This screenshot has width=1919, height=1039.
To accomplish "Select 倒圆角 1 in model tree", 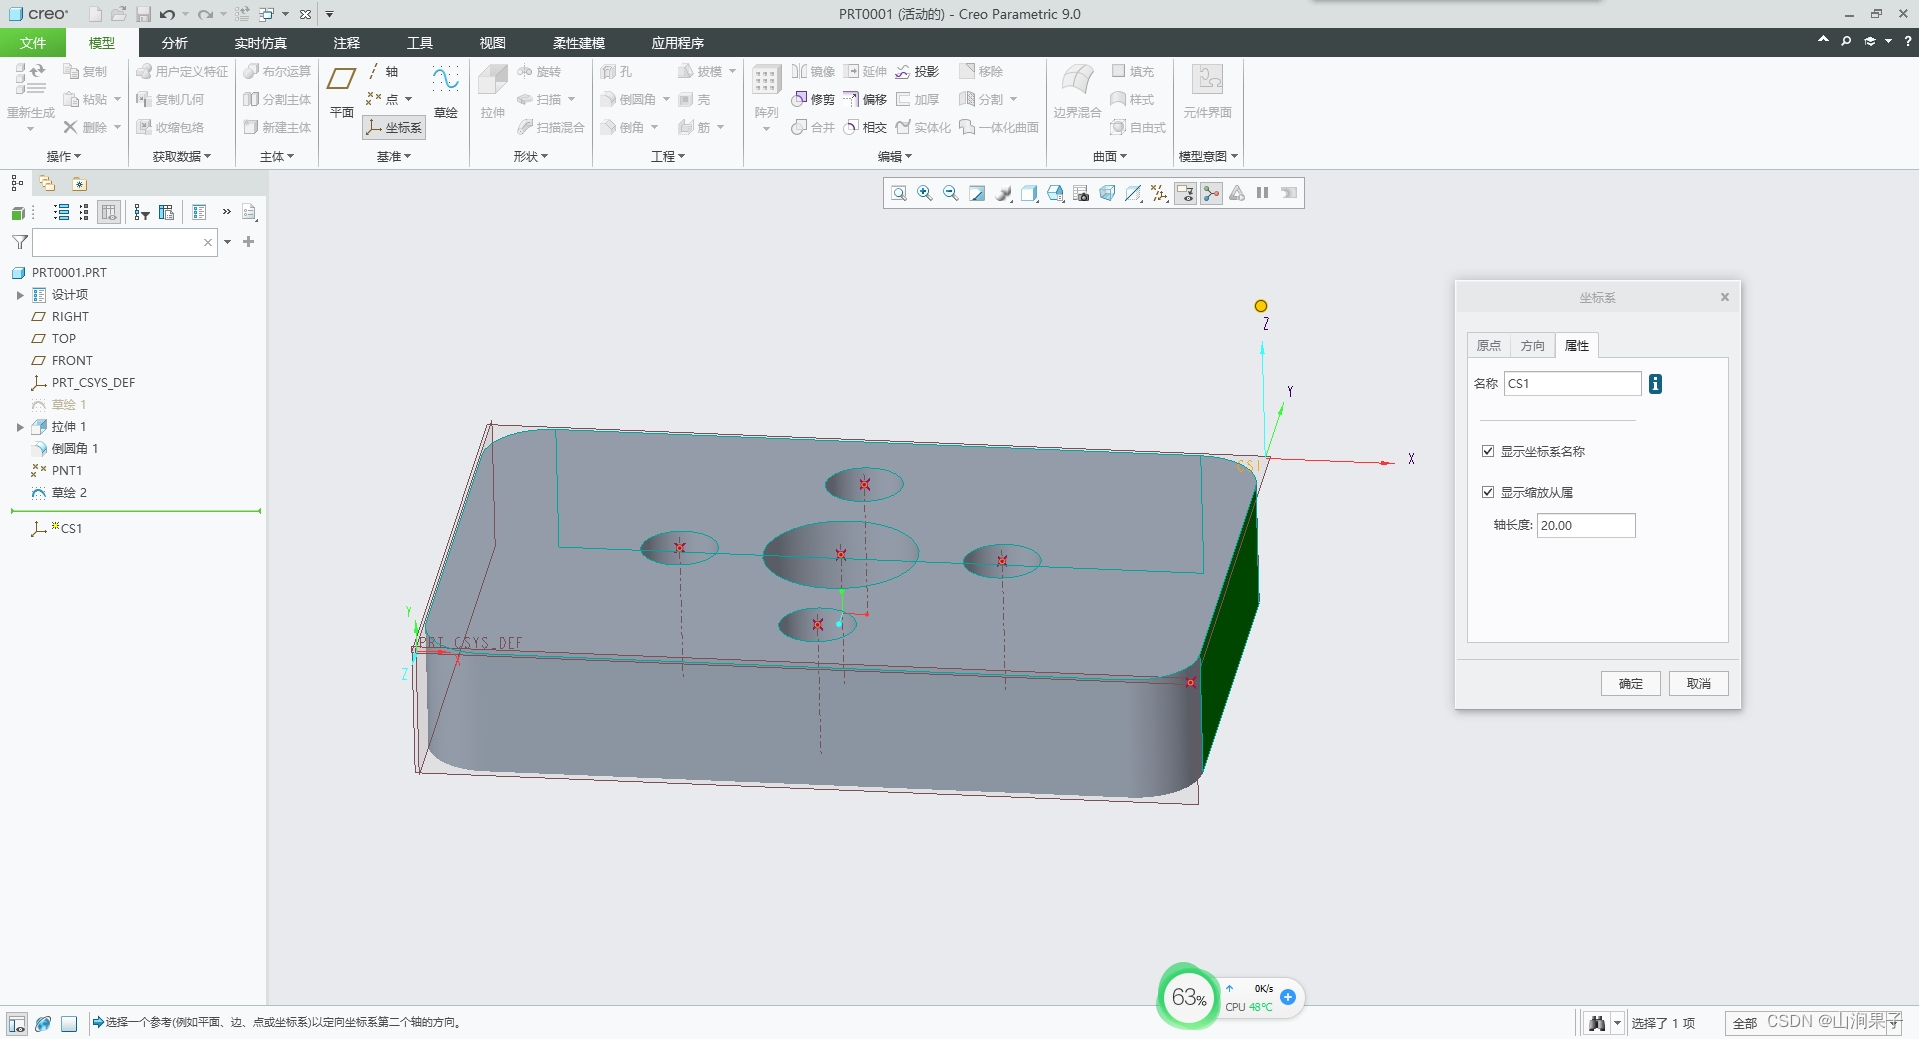I will pyautogui.click(x=65, y=449).
